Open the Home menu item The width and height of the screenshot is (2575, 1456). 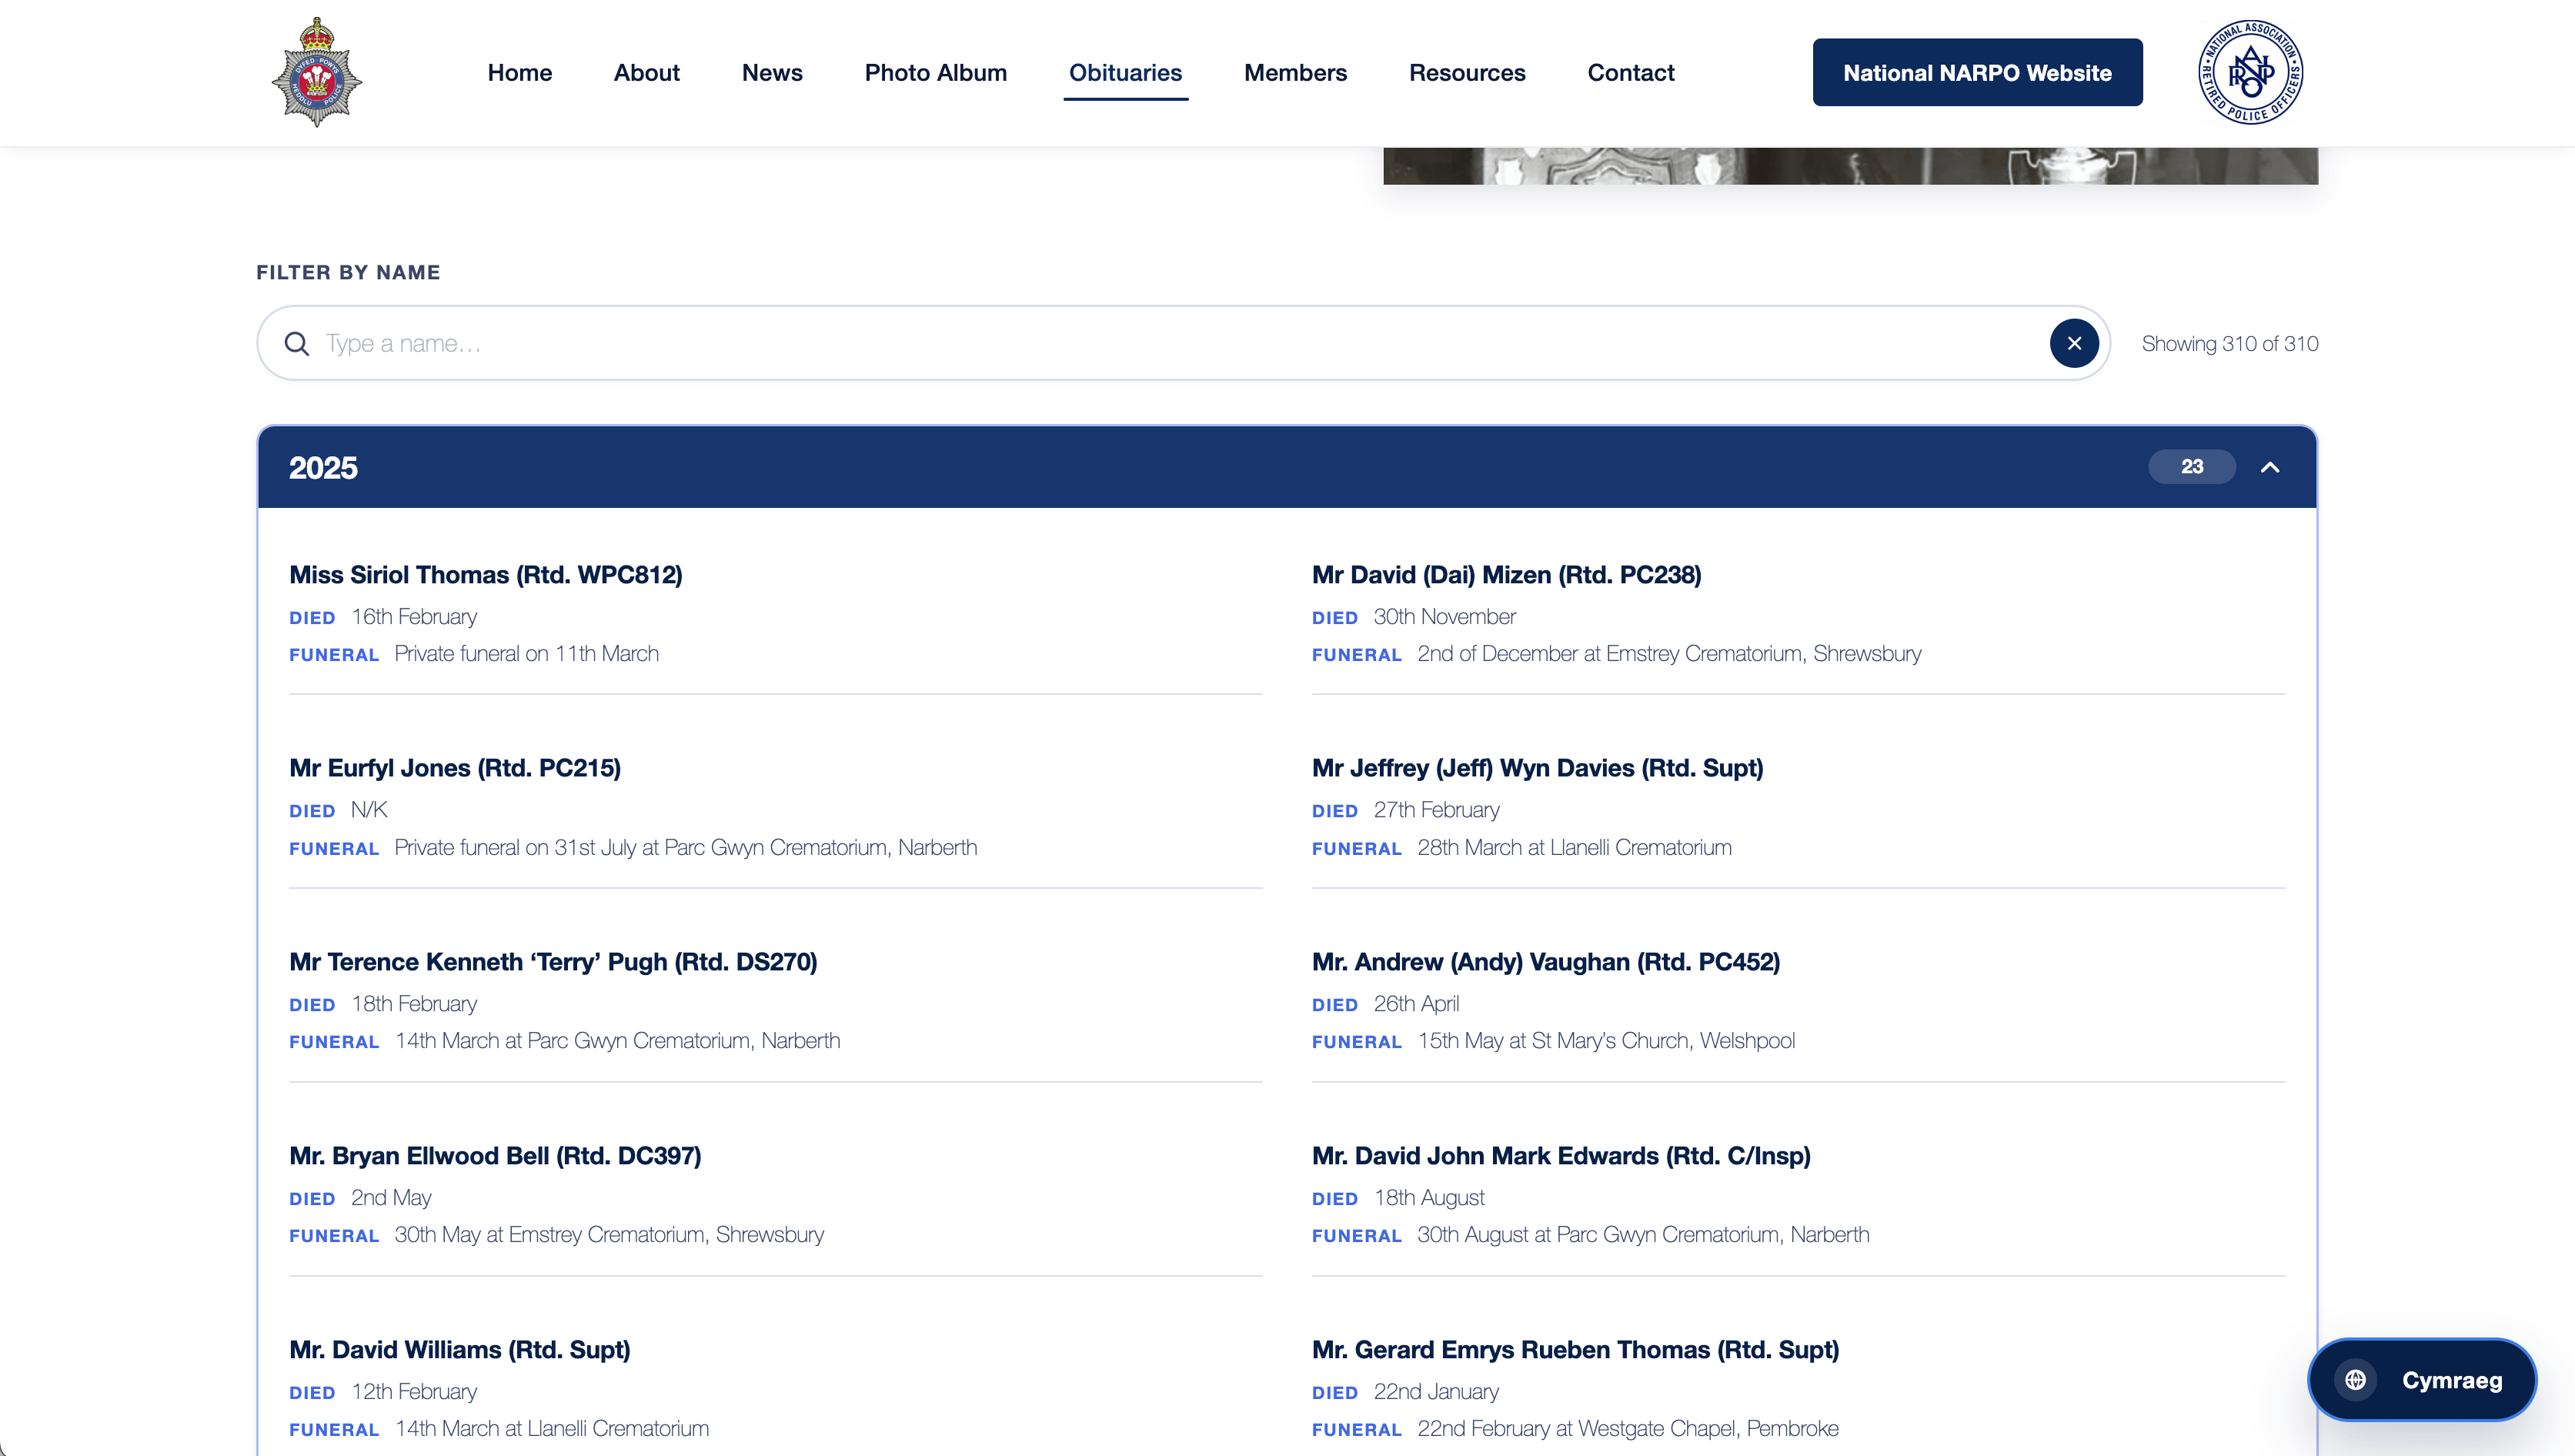coord(520,73)
